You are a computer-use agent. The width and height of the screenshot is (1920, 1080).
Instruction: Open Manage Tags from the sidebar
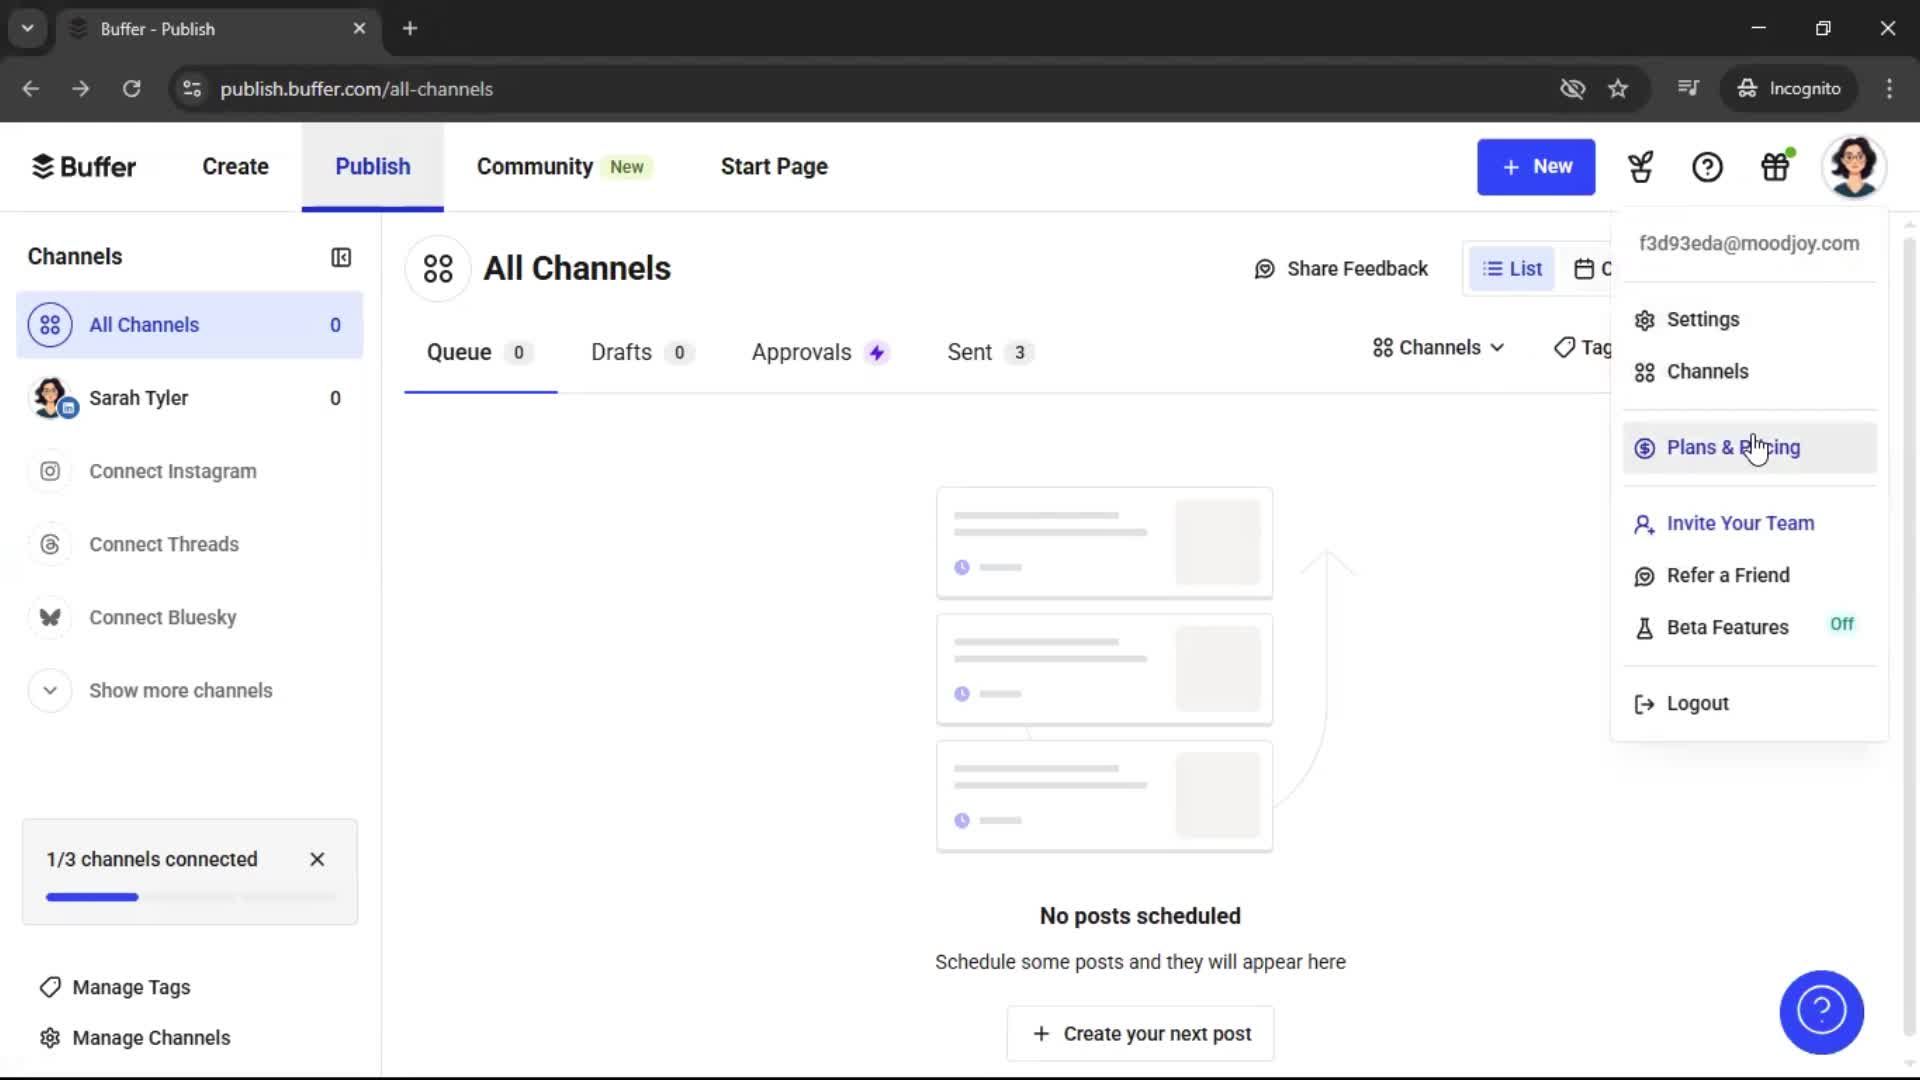131,987
